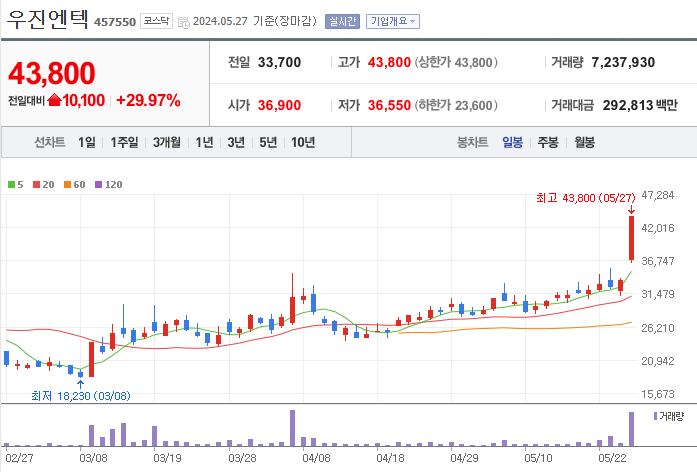Click the 04/08 date axis label

[x=316, y=458]
